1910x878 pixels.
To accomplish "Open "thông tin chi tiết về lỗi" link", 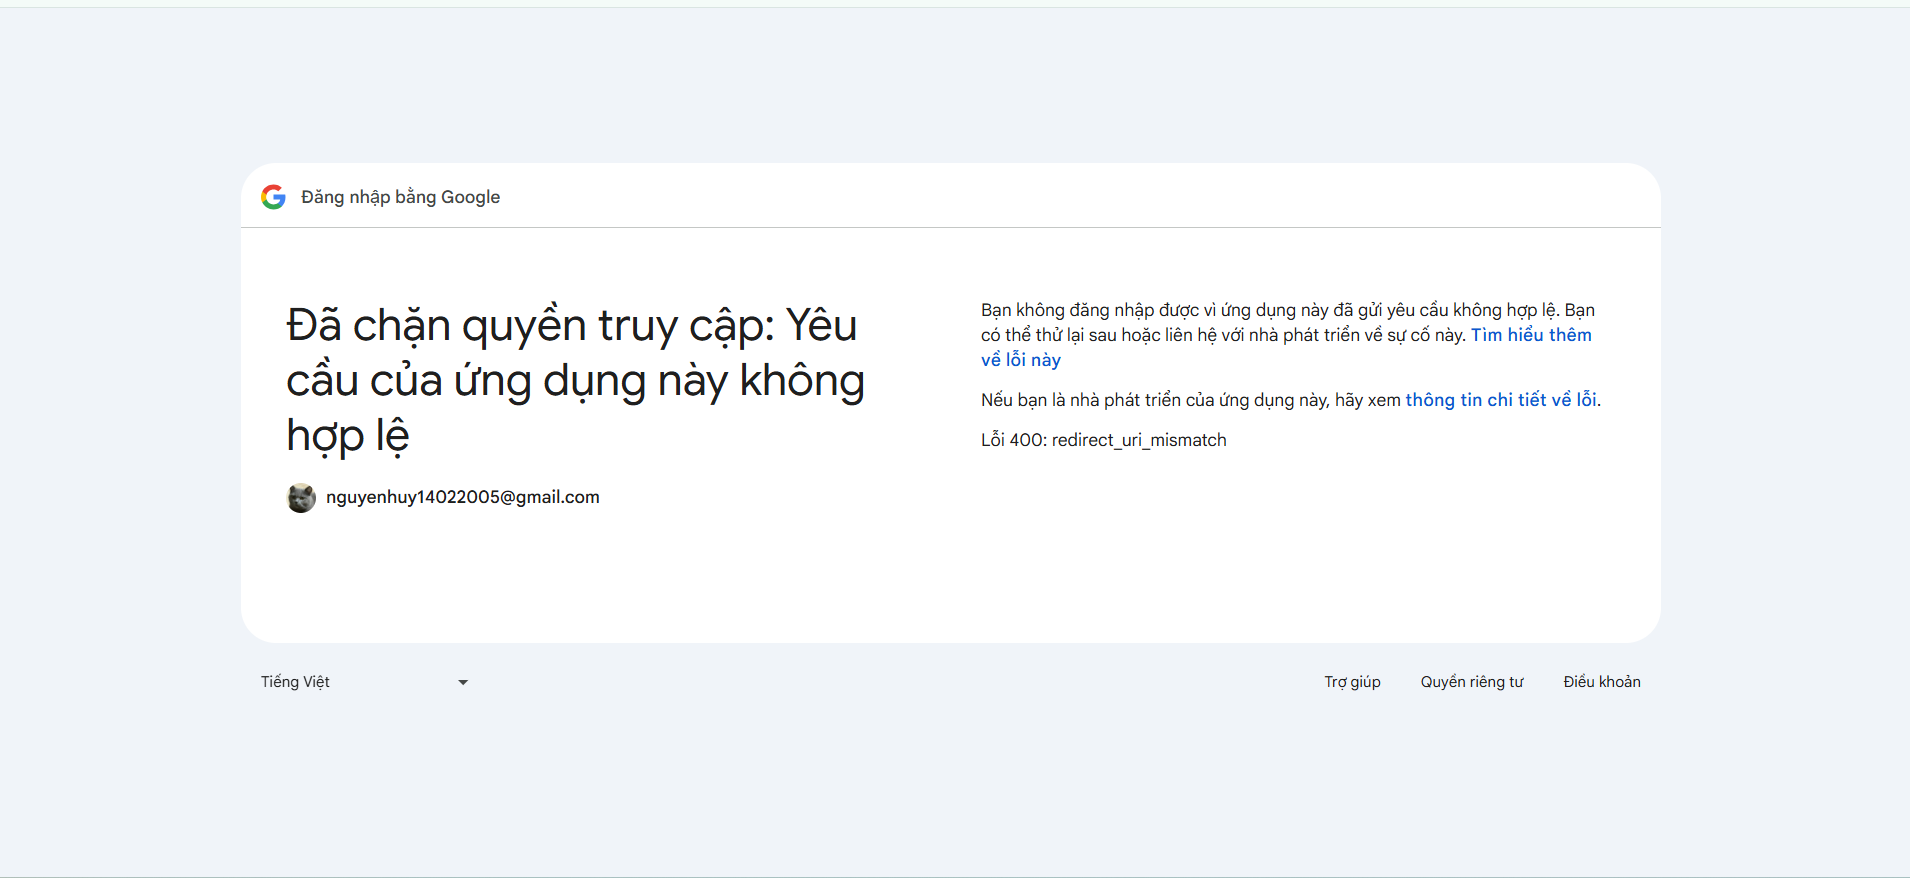I will pyautogui.click(x=1500, y=400).
